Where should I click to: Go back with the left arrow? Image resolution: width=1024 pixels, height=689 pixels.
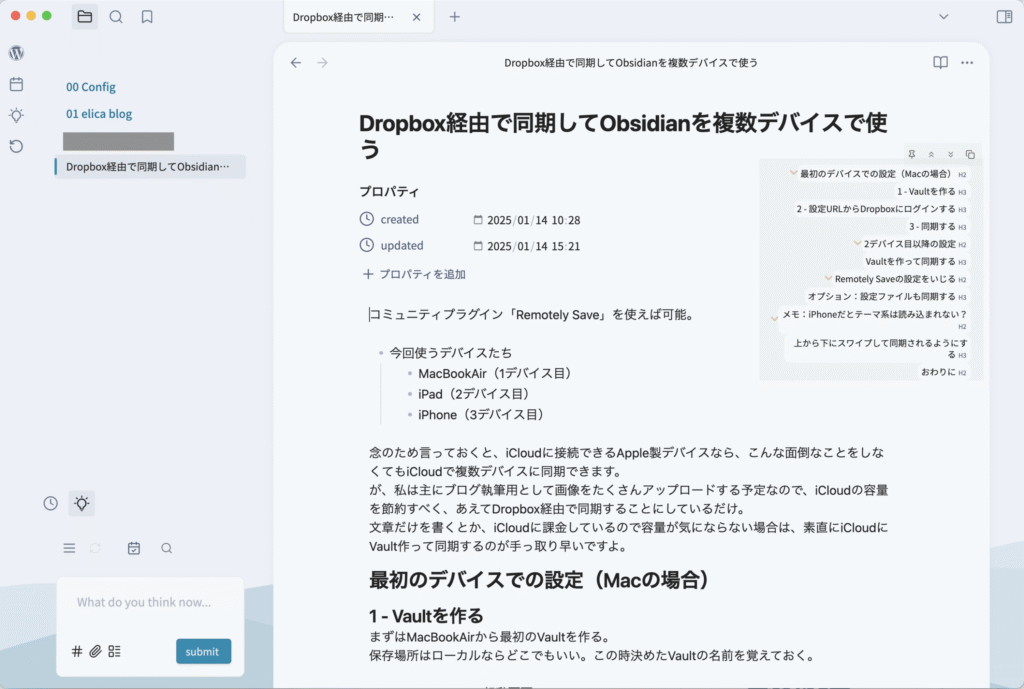[296, 63]
